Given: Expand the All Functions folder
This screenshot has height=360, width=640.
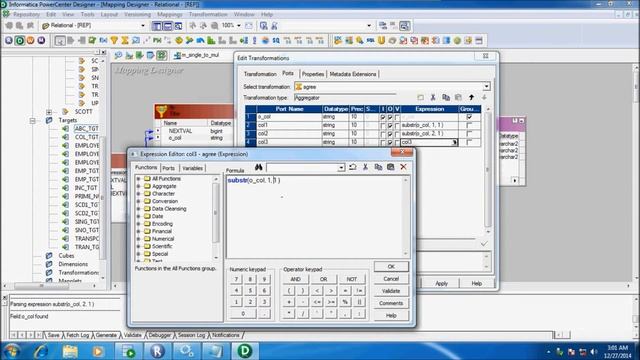Looking at the screenshot, I should click(139, 179).
